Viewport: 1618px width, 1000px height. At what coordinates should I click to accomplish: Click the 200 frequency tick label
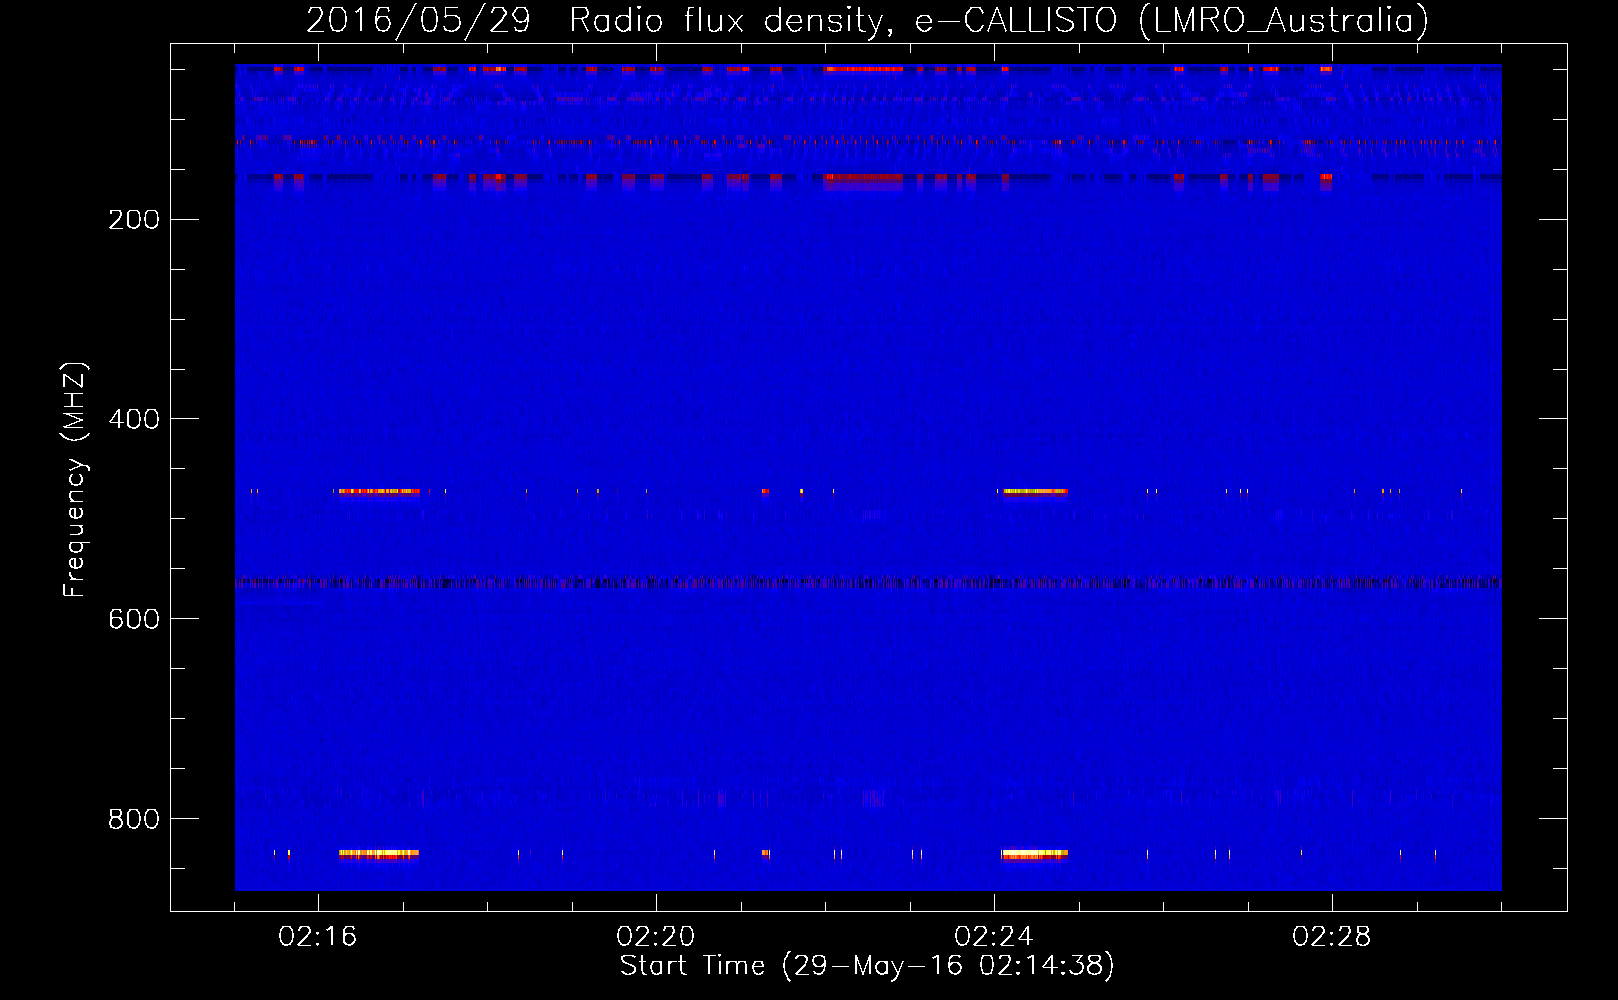click(x=134, y=220)
